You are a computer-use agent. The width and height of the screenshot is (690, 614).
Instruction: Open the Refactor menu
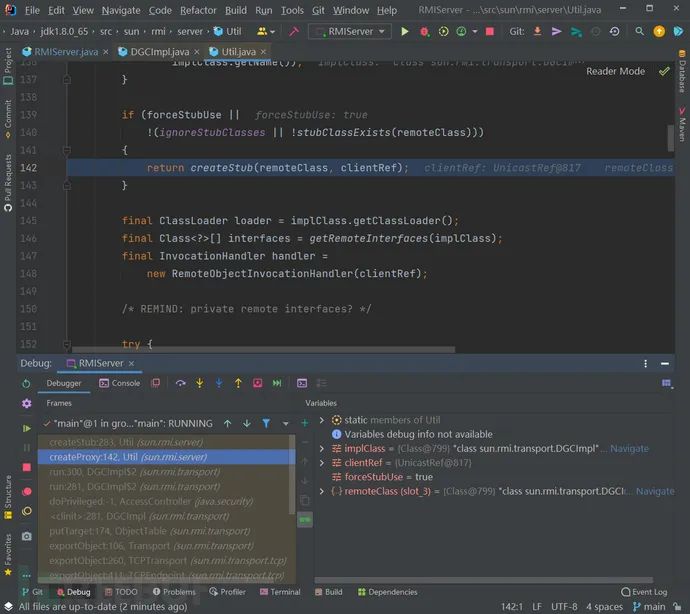tap(198, 10)
